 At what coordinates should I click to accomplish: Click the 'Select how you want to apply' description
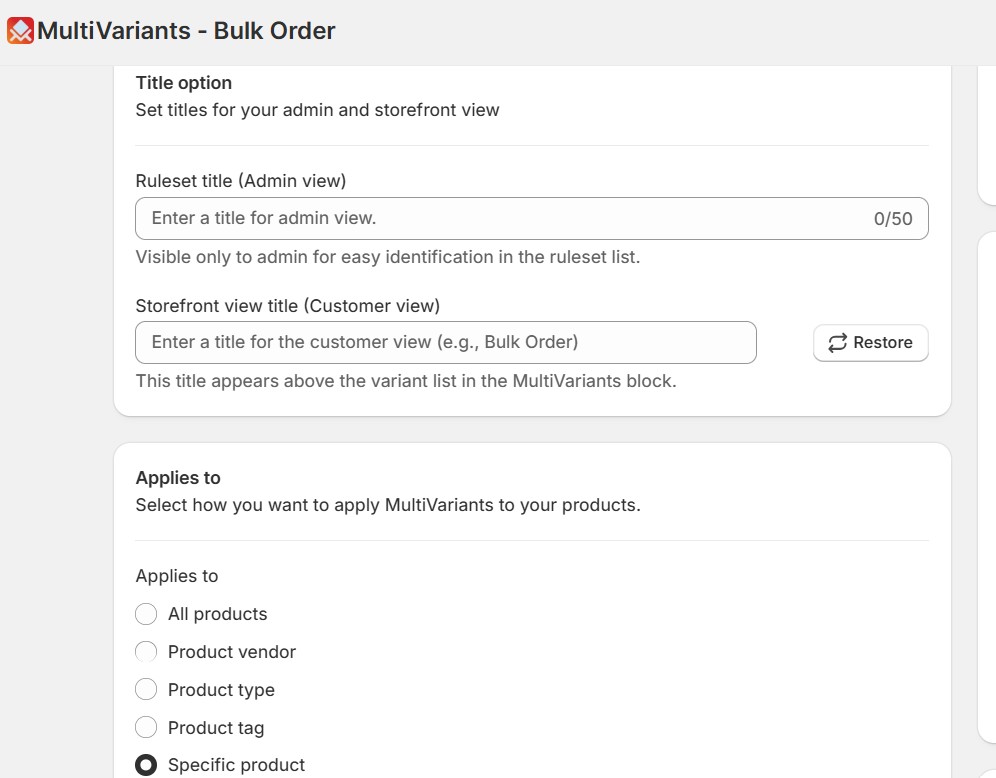[x=388, y=505]
